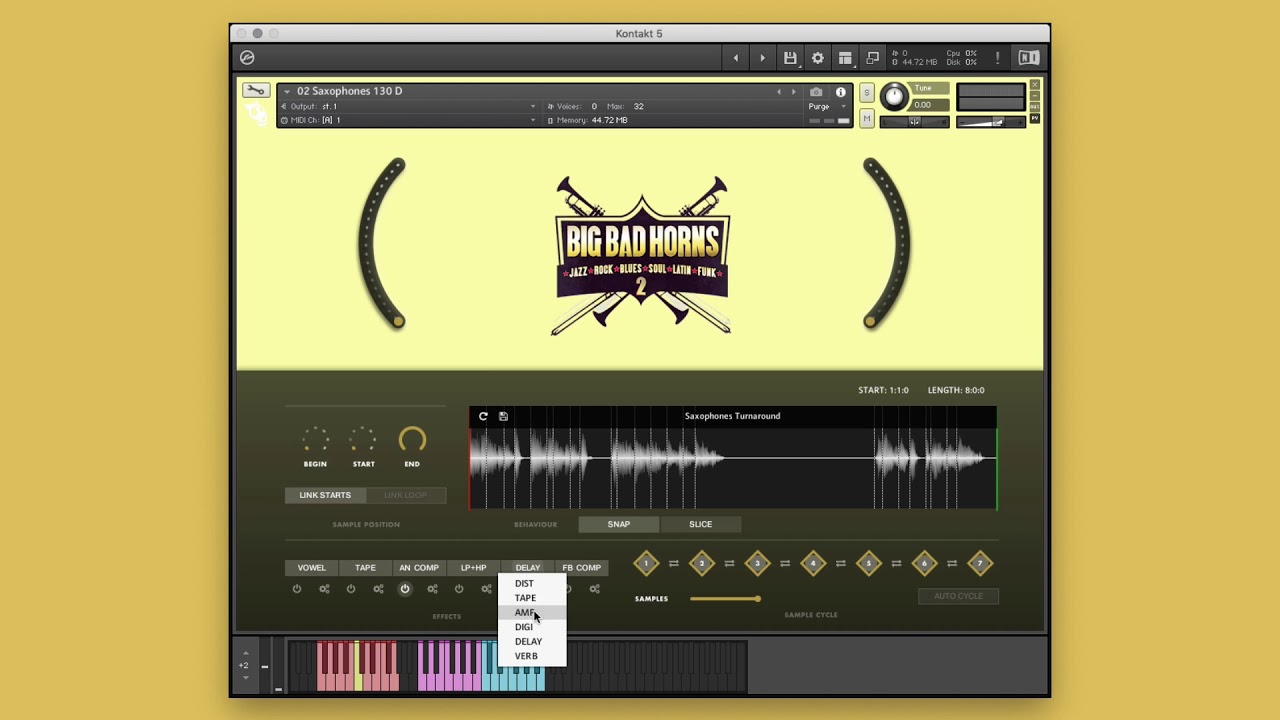Toggle LINK STARTS option
The image size is (1280, 720).
pos(325,495)
